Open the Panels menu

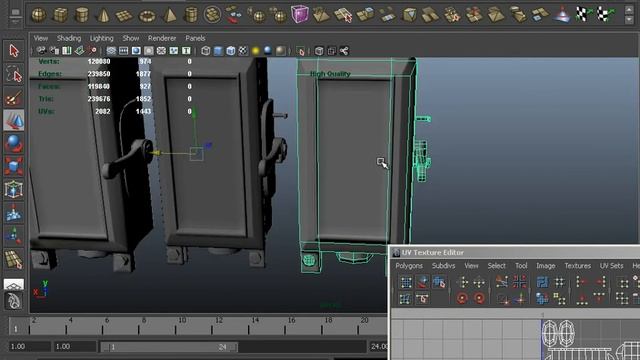[195, 38]
